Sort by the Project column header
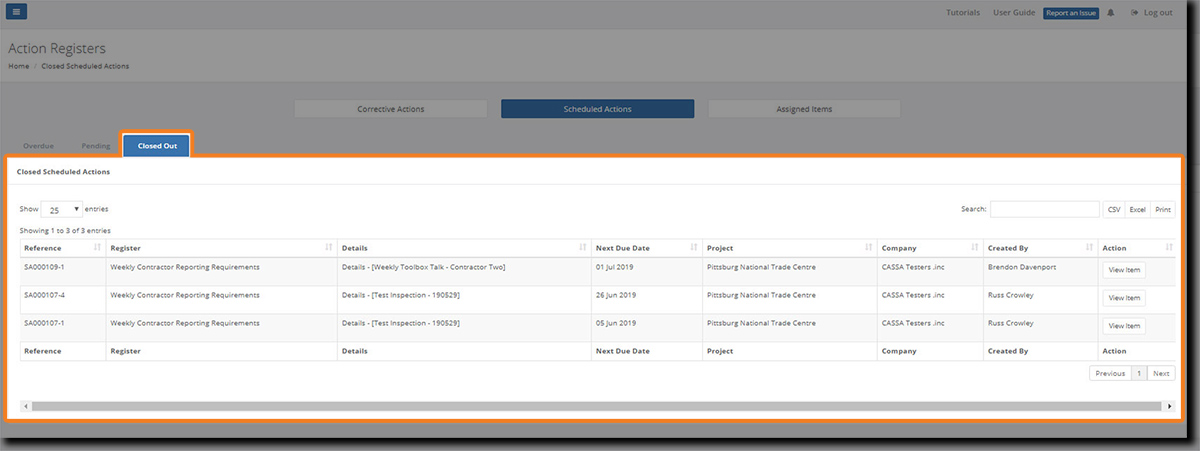Screen dimensions: 1200x451 pos(789,247)
